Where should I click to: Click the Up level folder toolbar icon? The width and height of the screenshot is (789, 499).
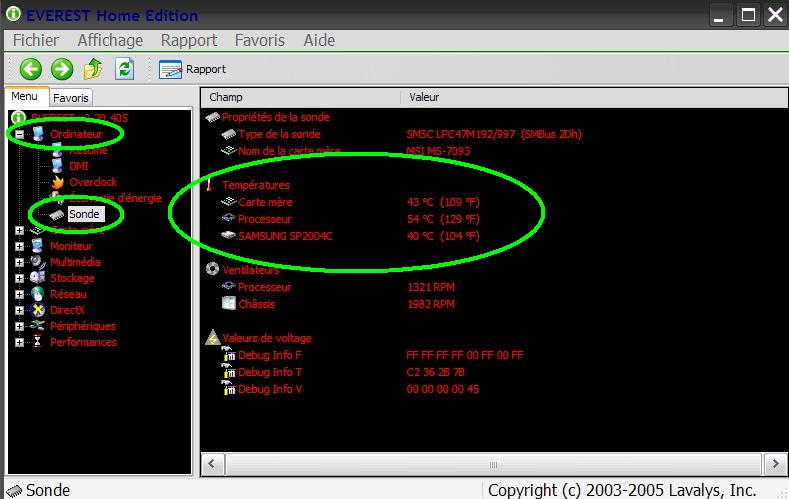coord(93,69)
